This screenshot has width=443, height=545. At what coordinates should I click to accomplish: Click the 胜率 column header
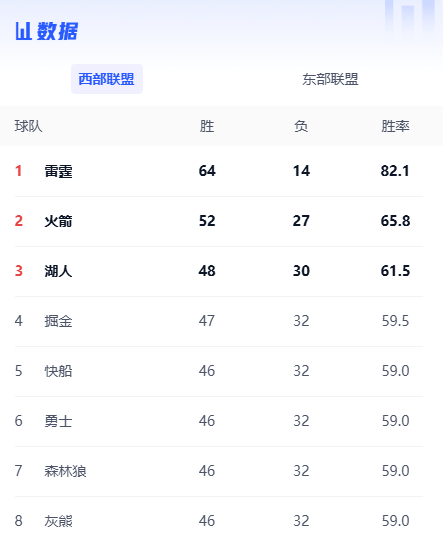coord(395,126)
